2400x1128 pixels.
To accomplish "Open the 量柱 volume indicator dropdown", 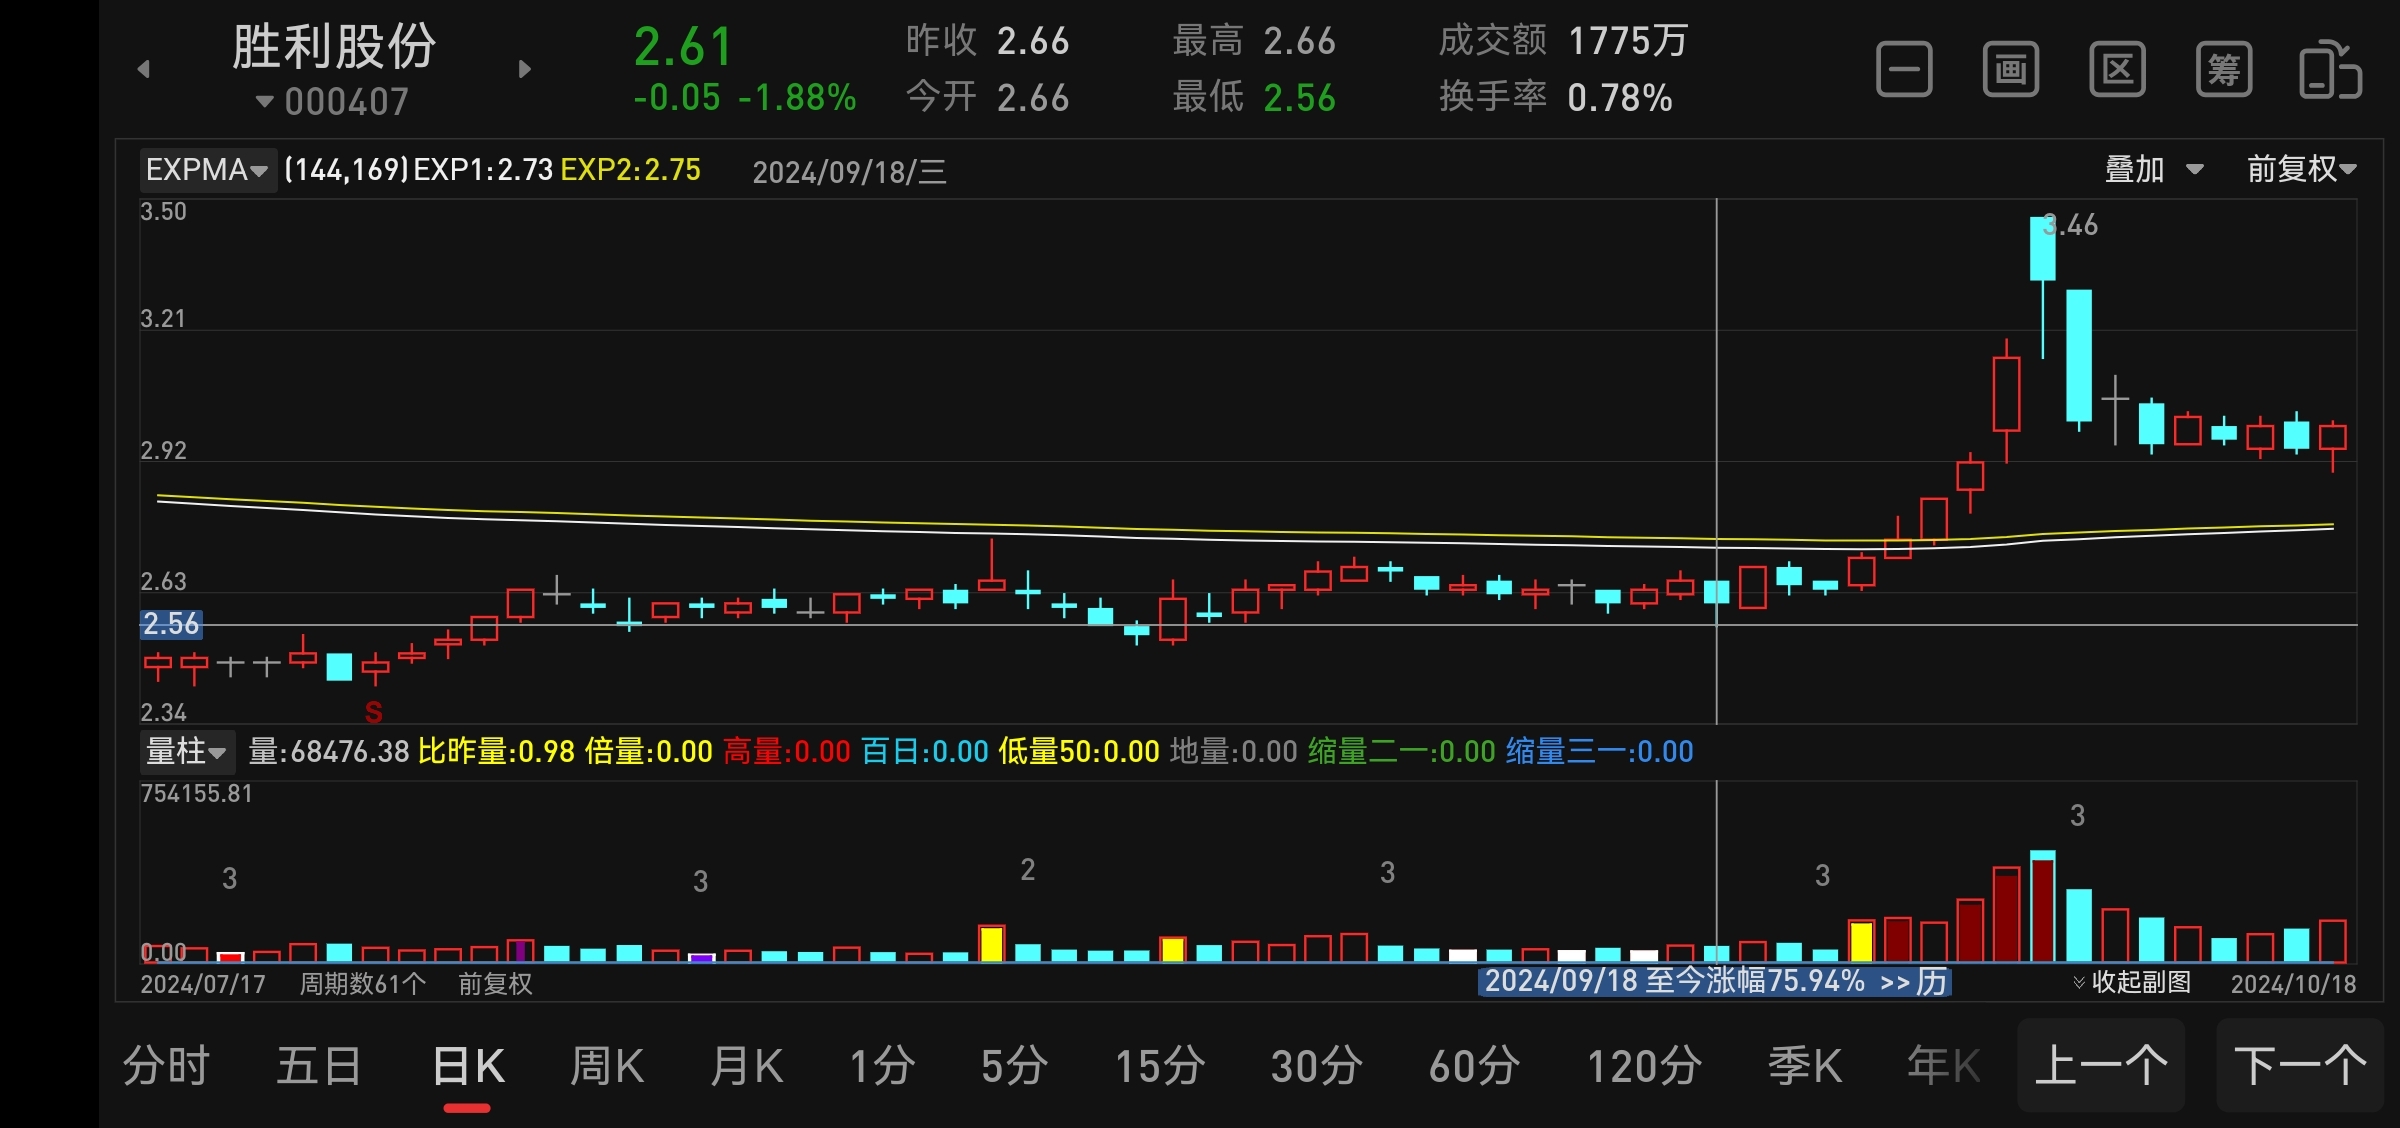I will coord(186,751).
